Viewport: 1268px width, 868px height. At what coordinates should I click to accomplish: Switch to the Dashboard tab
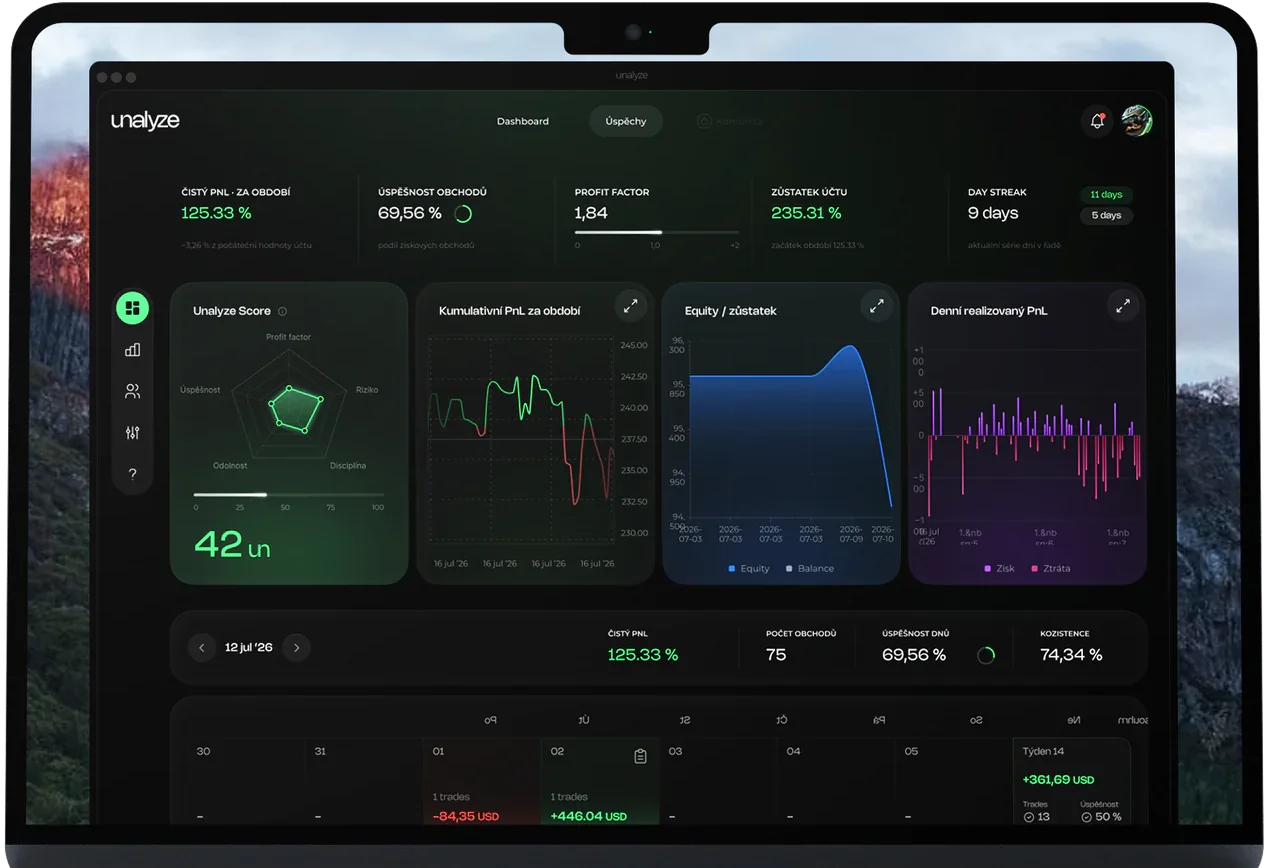point(523,121)
